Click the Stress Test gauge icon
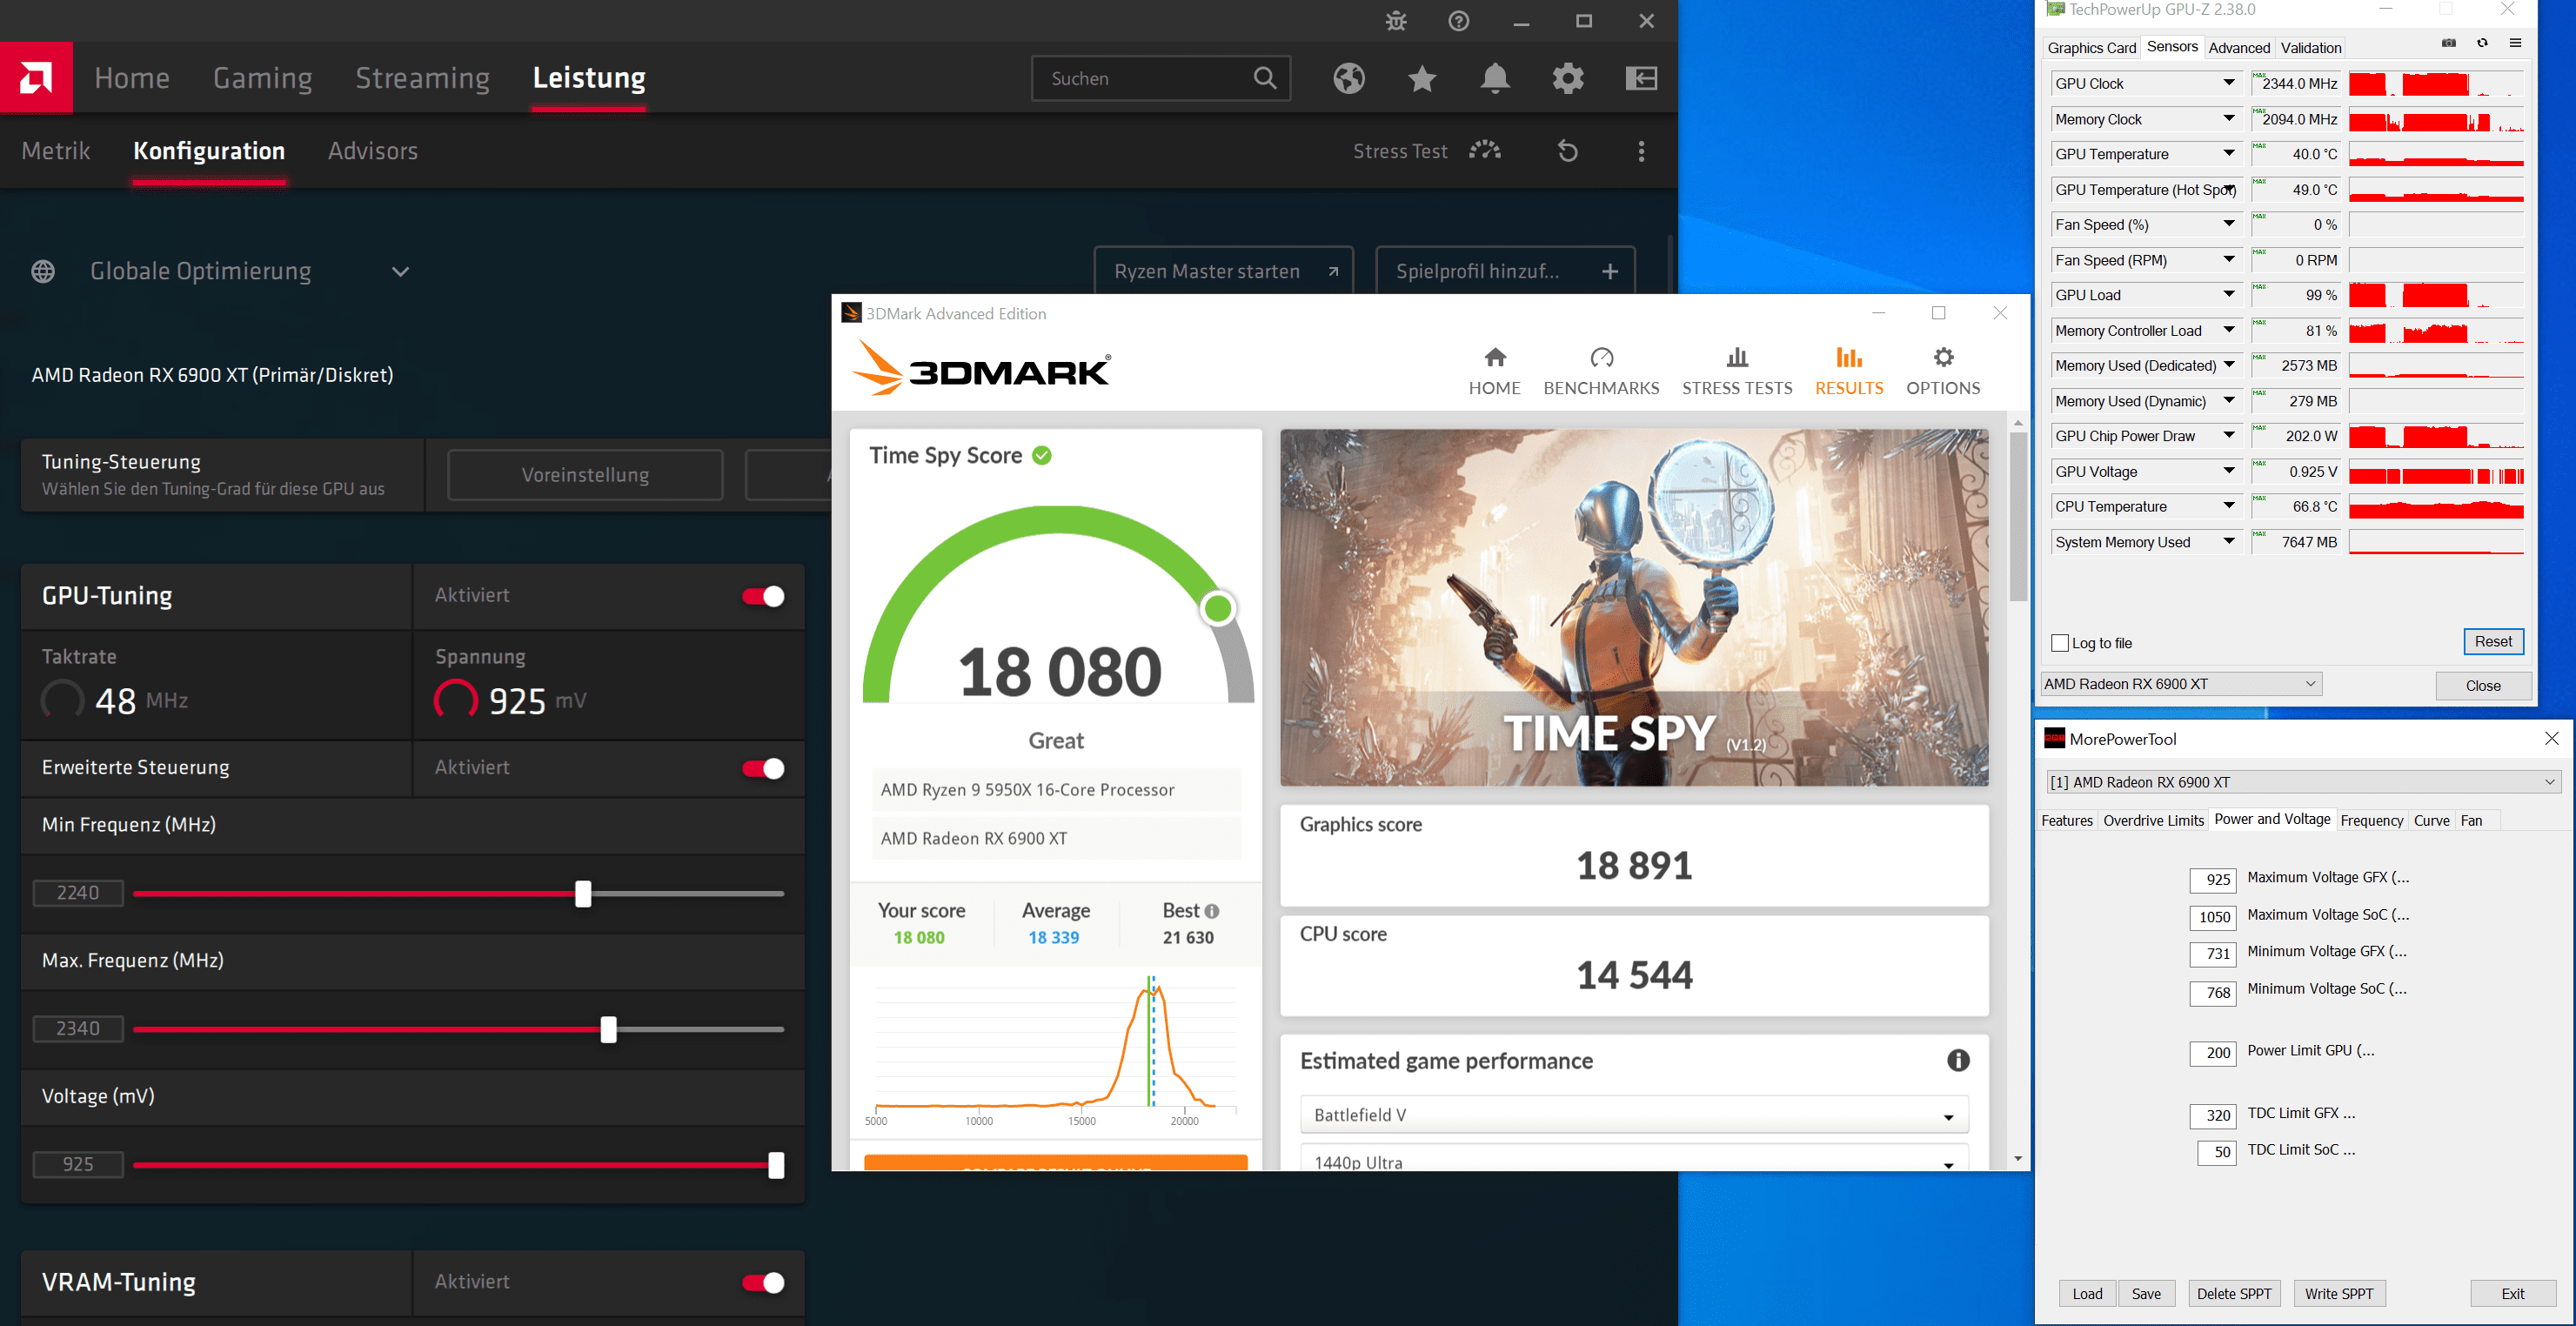The image size is (2576, 1326). [1485, 151]
